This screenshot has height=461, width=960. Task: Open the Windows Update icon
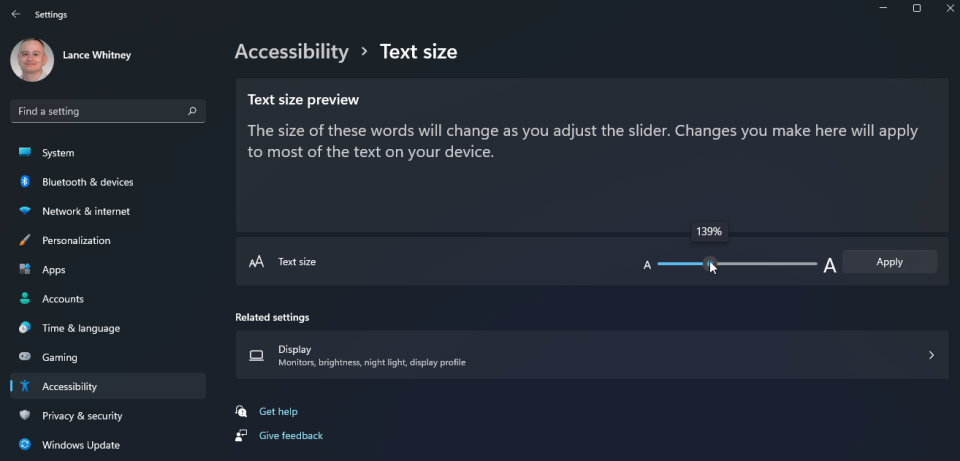pyautogui.click(x=25, y=445)
